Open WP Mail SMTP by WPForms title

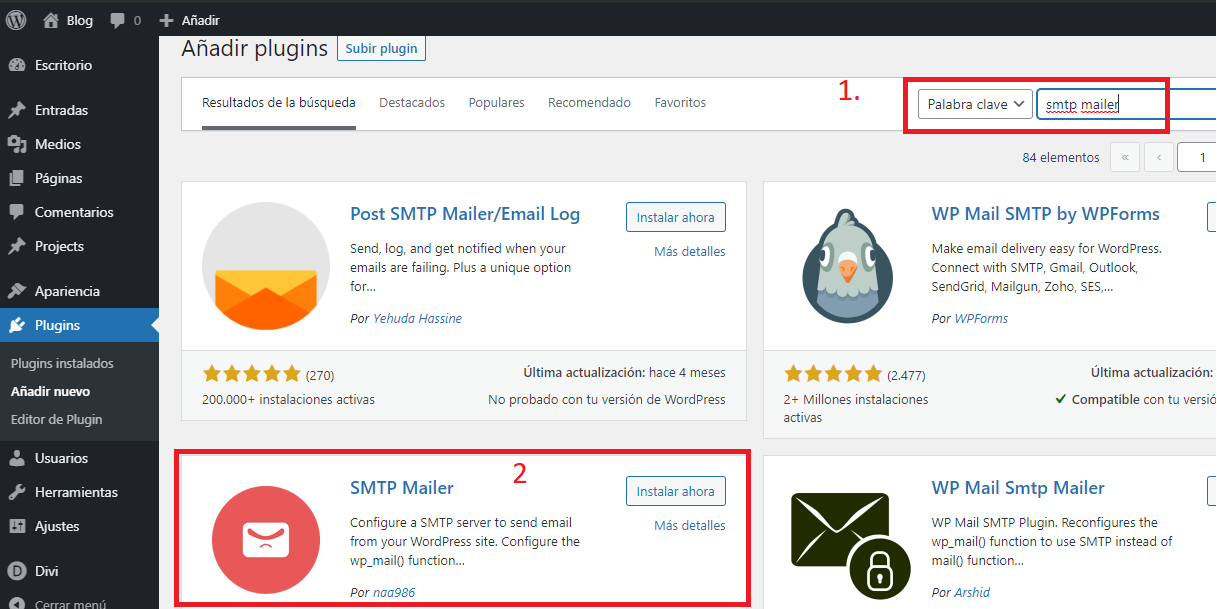pos(1046,214)
